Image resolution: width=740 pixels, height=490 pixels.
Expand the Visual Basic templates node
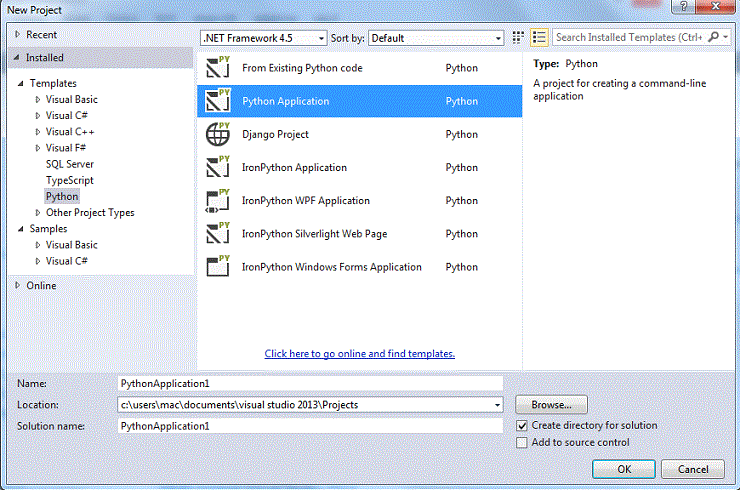(x=38, y=100)
